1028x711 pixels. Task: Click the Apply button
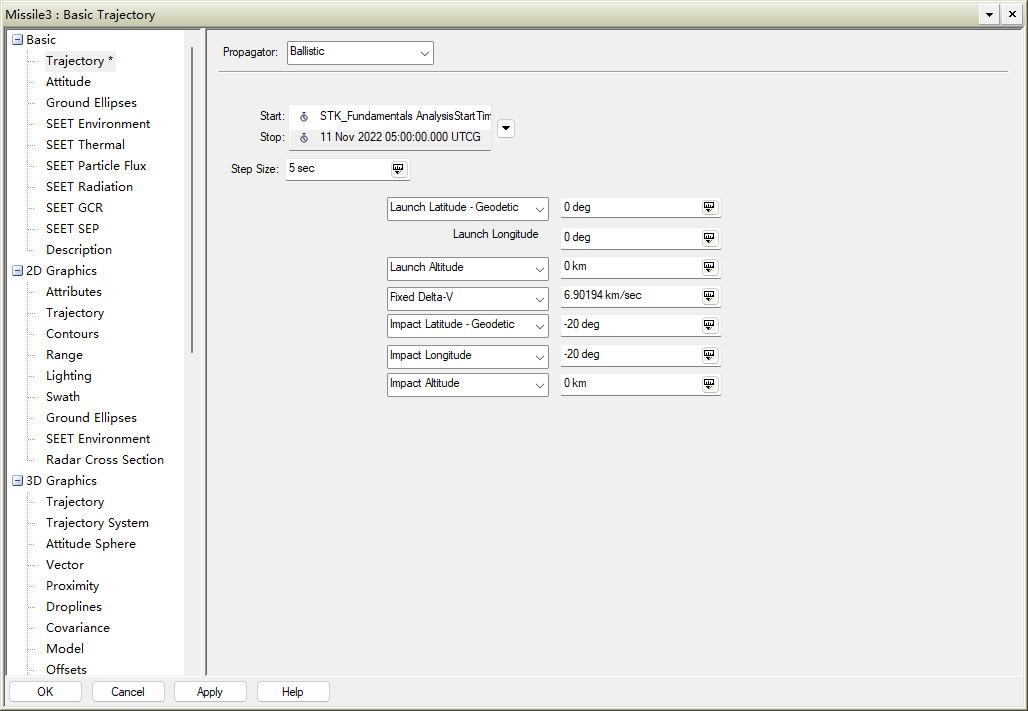210,691
